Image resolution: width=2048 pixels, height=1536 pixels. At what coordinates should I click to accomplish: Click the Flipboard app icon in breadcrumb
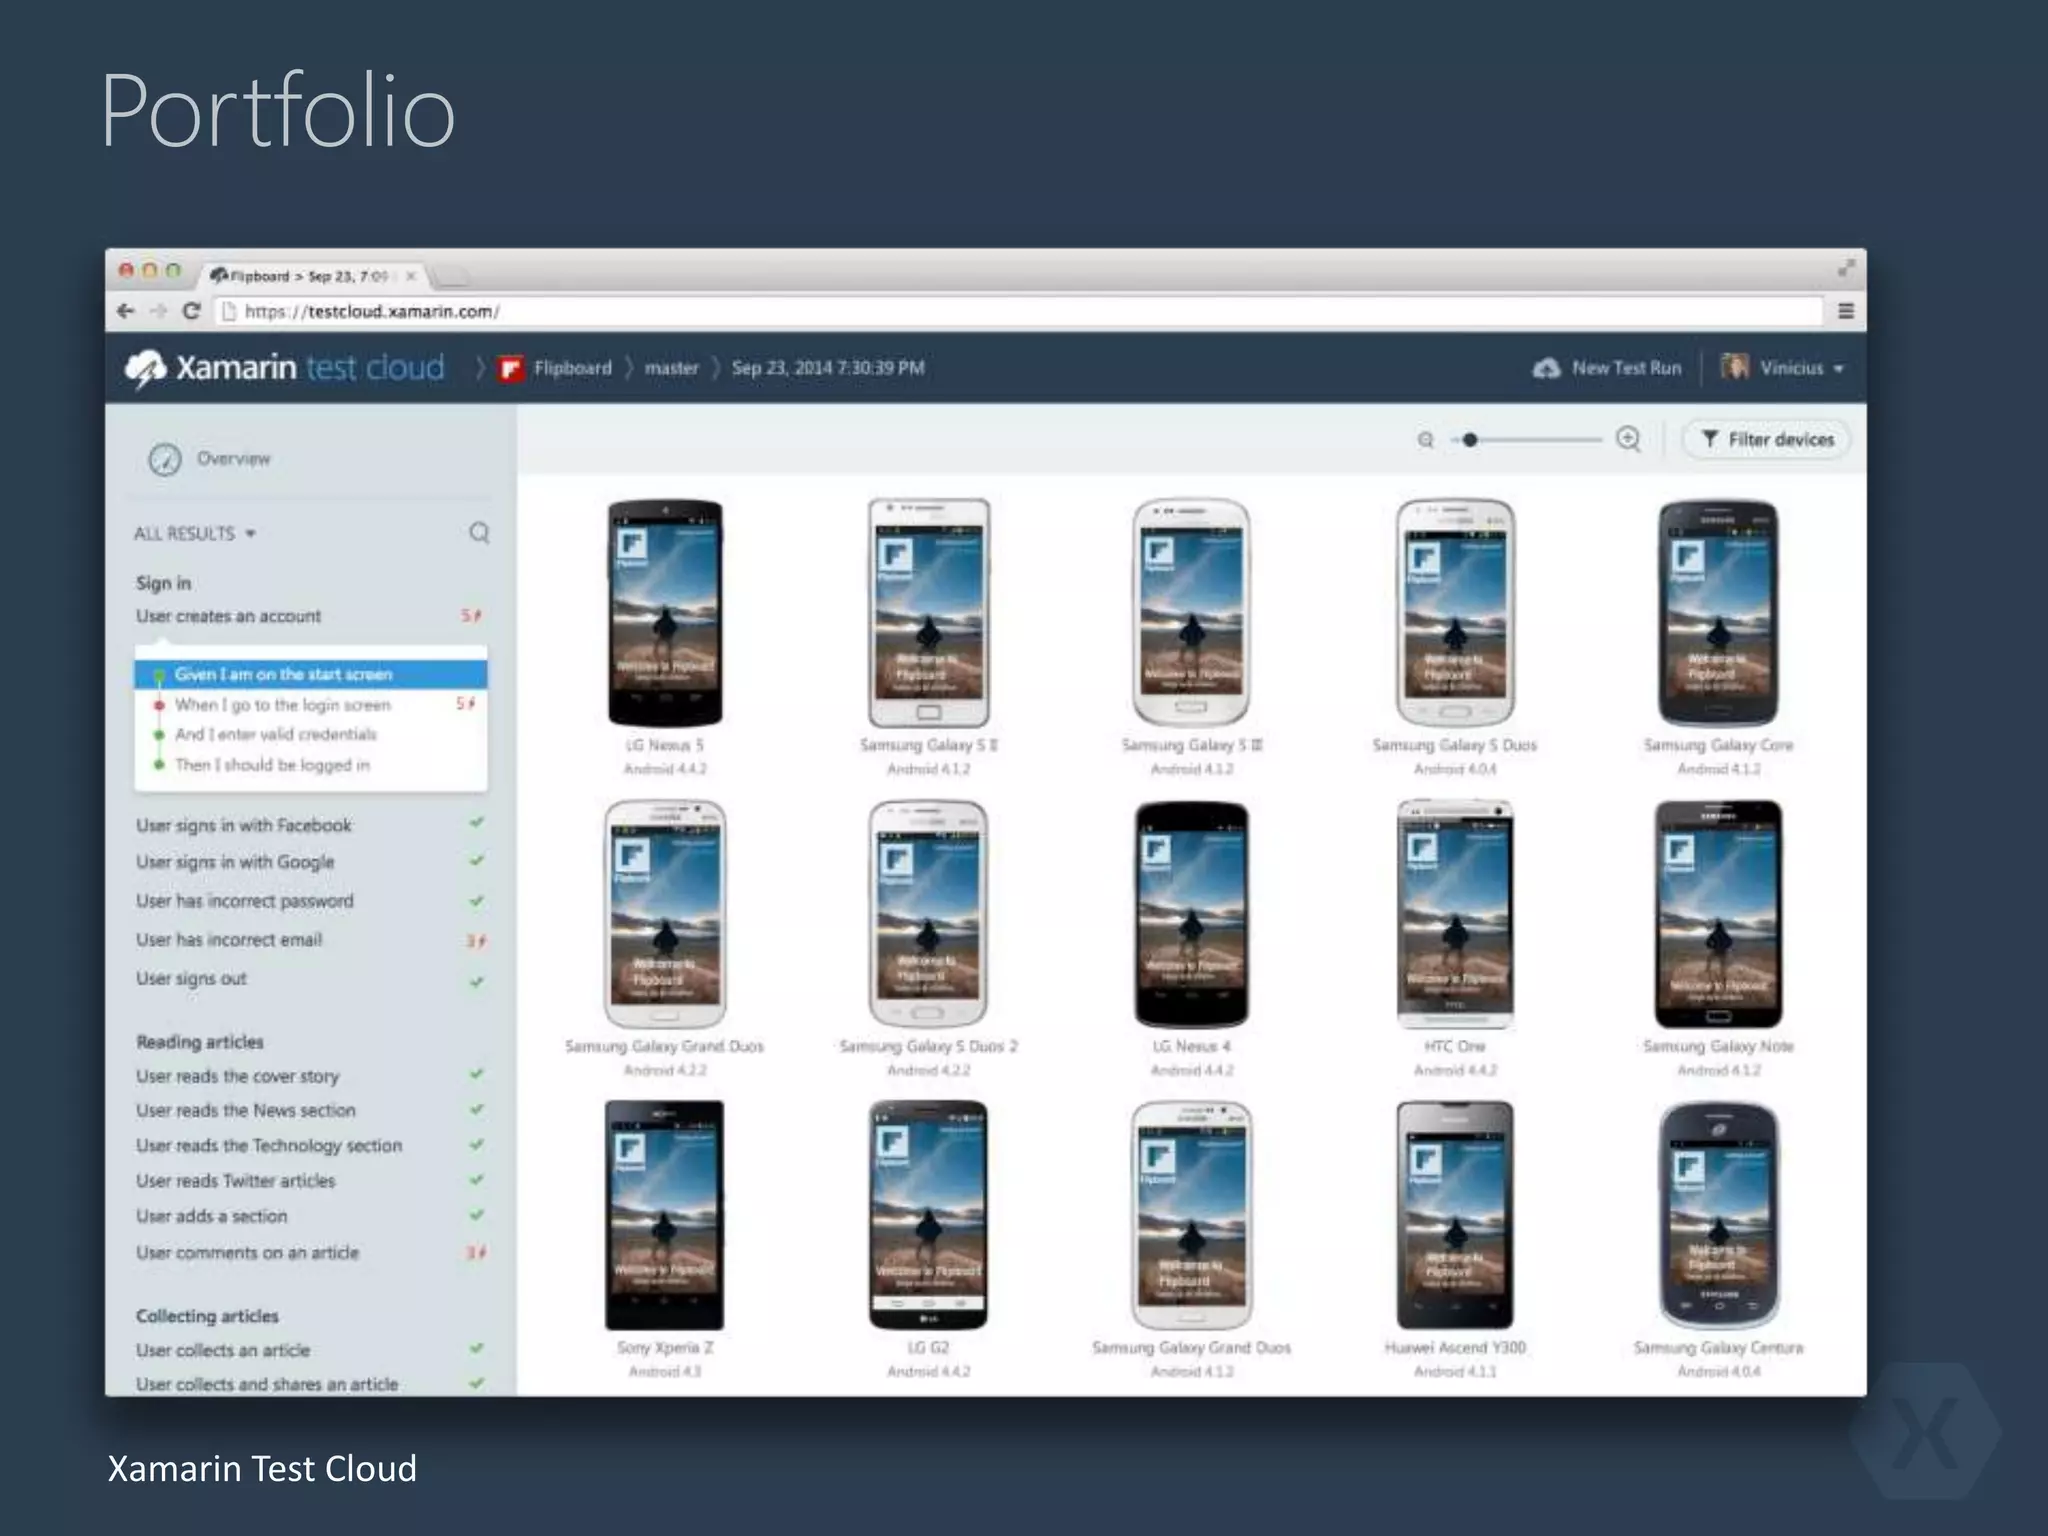(x=511, y=369)
